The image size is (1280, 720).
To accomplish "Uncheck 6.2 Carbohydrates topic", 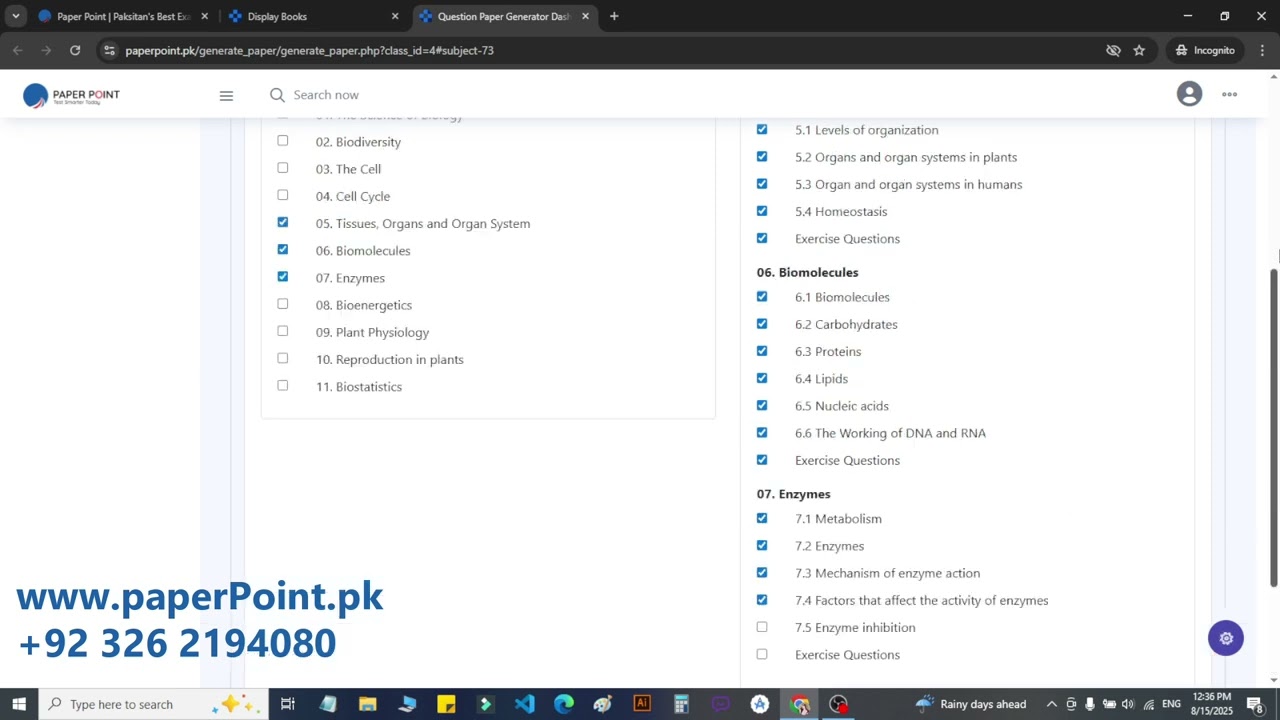I will [762, 324].
